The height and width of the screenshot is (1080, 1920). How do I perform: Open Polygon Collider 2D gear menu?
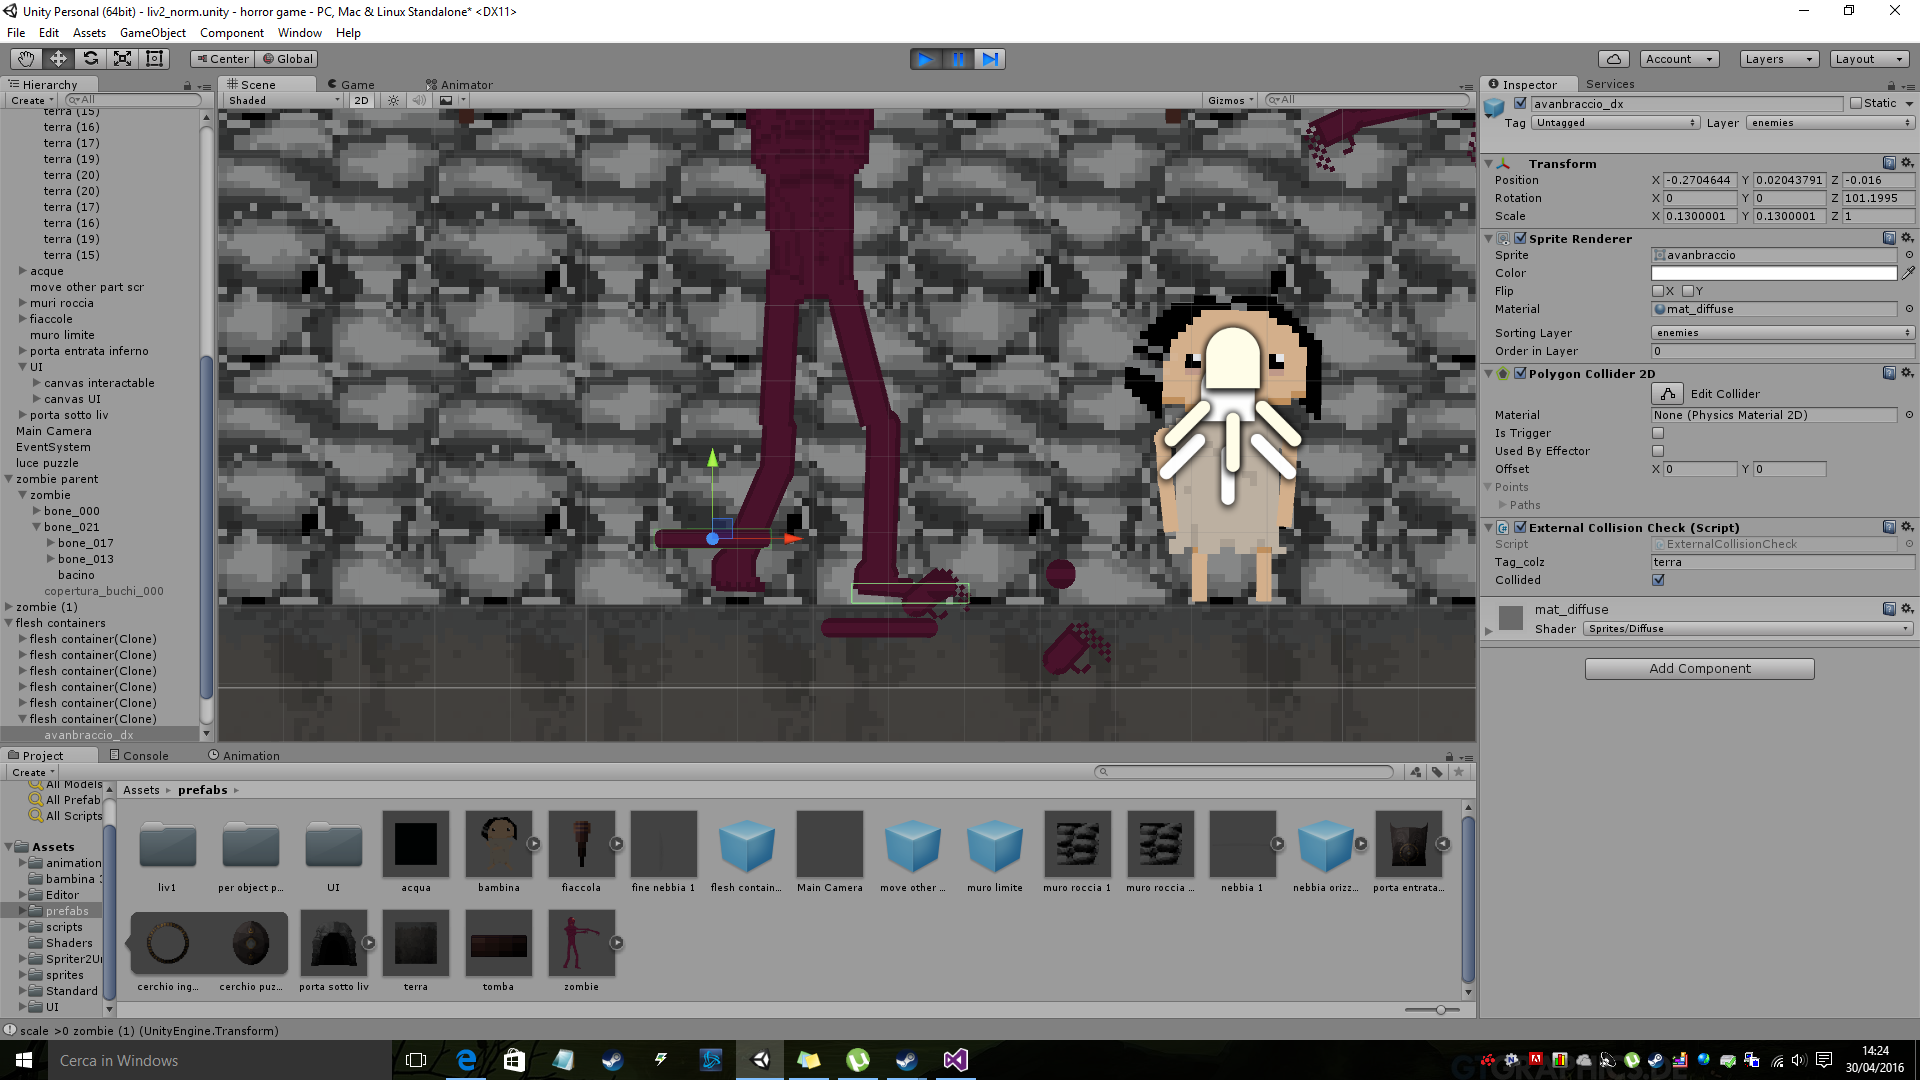click(1907, 373)
